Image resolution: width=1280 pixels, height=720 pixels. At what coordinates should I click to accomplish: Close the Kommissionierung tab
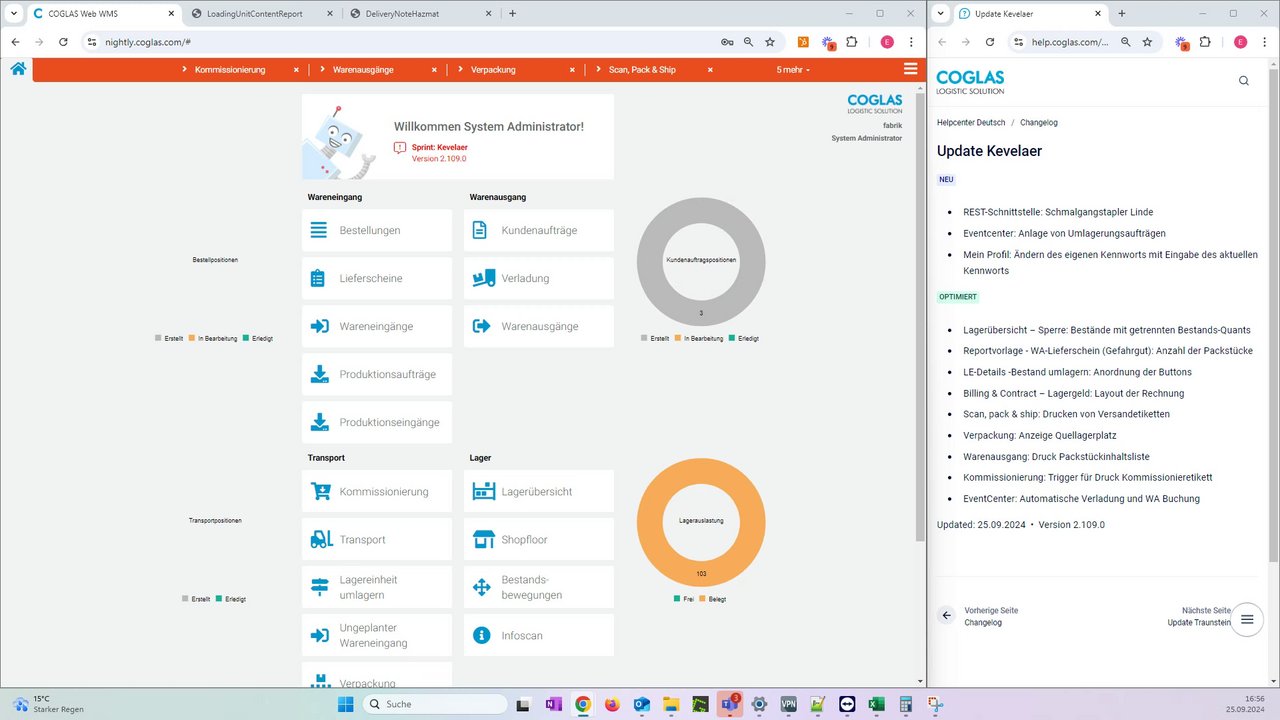pyautogui.click(x=296, y=70)
